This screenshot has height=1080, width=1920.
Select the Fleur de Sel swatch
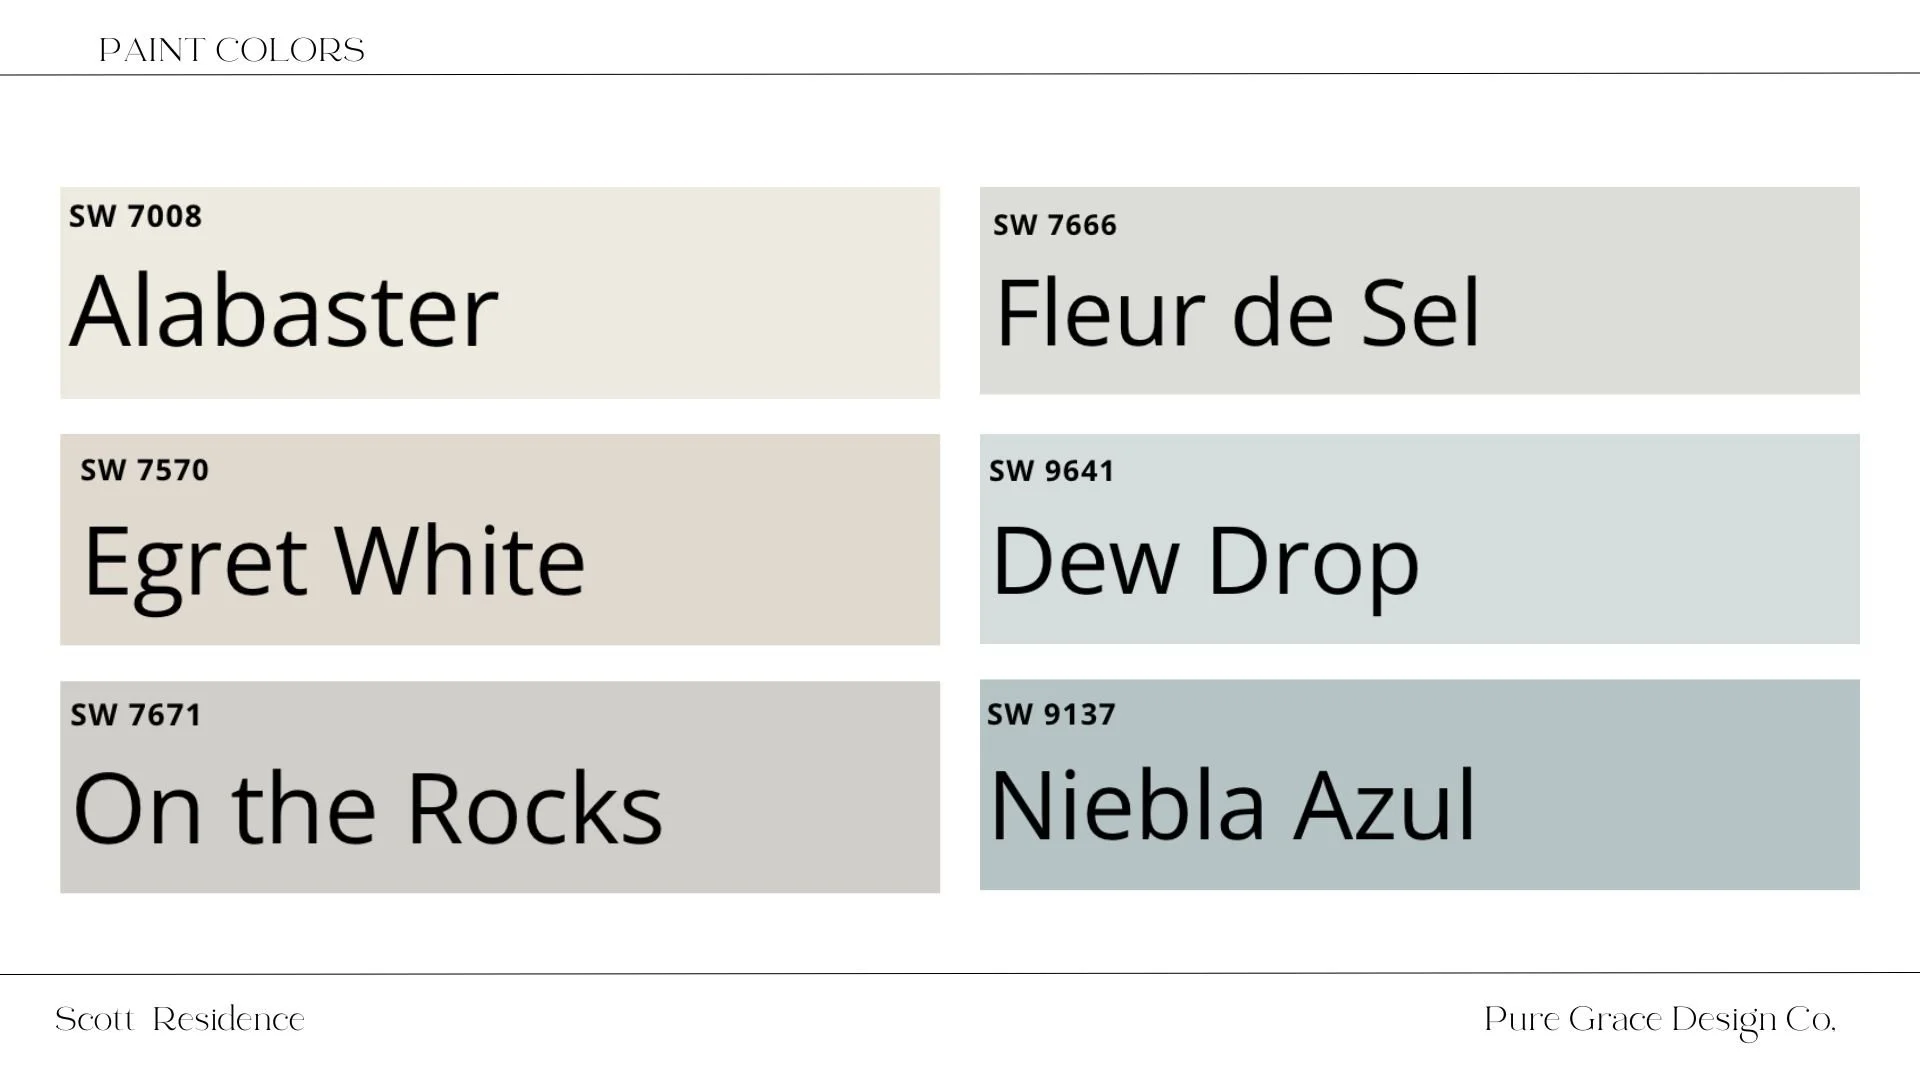[x=1420, y=290]
